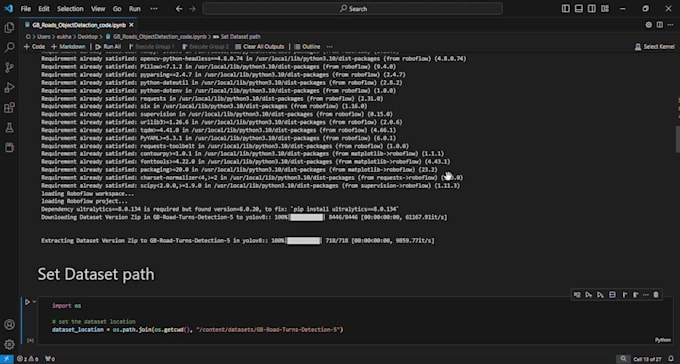Close the GB_Roads_ObjectDetection_code.ipynb tab
680x364 pixels.
pos(131,25)
